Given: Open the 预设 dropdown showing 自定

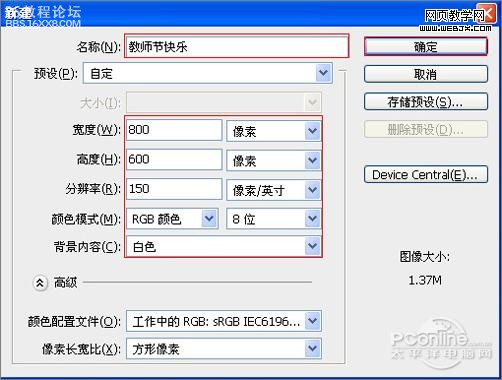Looking at the screenshot, I should [x=208, y=73].
